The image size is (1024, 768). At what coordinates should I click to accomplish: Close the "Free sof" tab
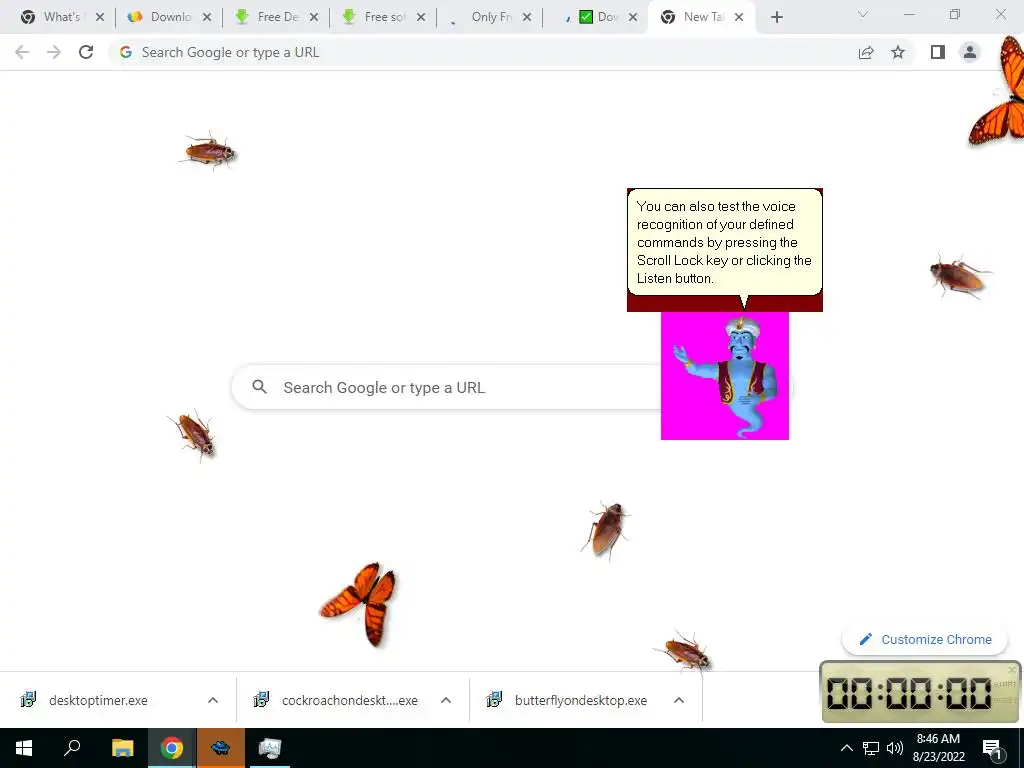click(x=421, y=17)
